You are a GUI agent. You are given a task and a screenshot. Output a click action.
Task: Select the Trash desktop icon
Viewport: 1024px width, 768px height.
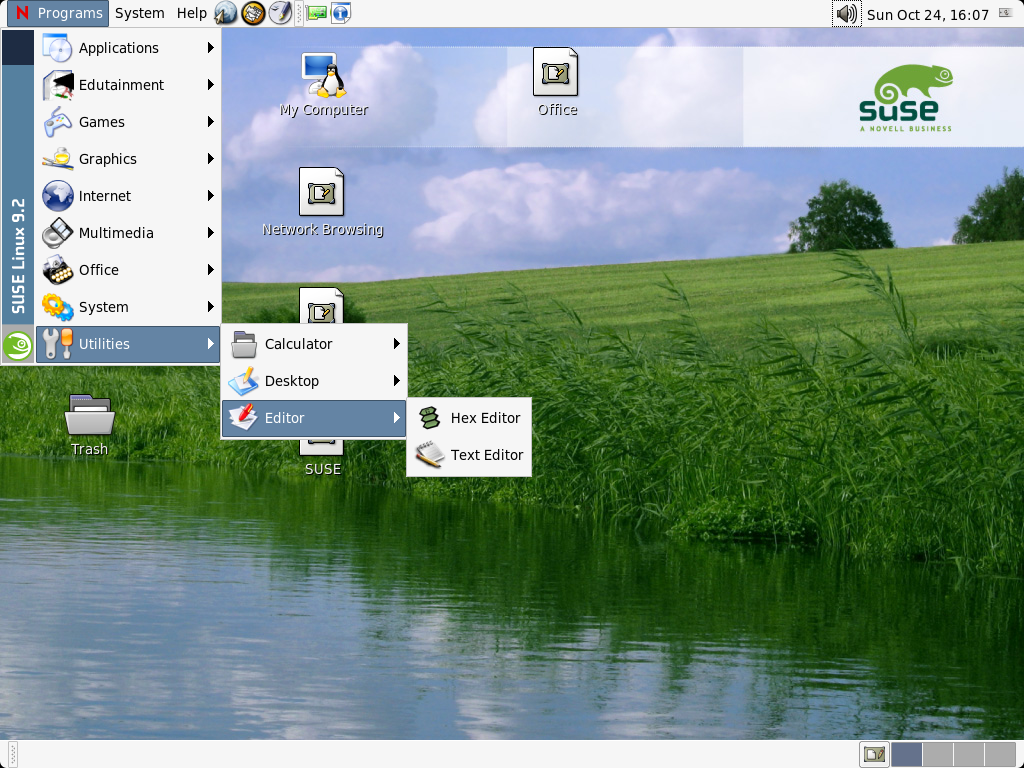click(89, 424)
